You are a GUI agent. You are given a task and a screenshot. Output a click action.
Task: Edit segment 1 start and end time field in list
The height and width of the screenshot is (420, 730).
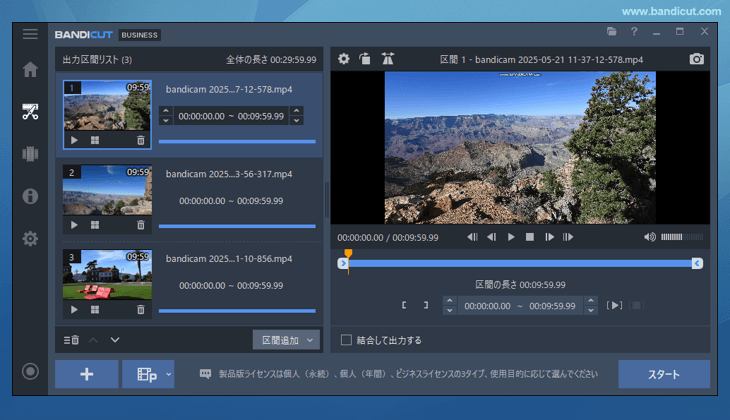point(231,116)
